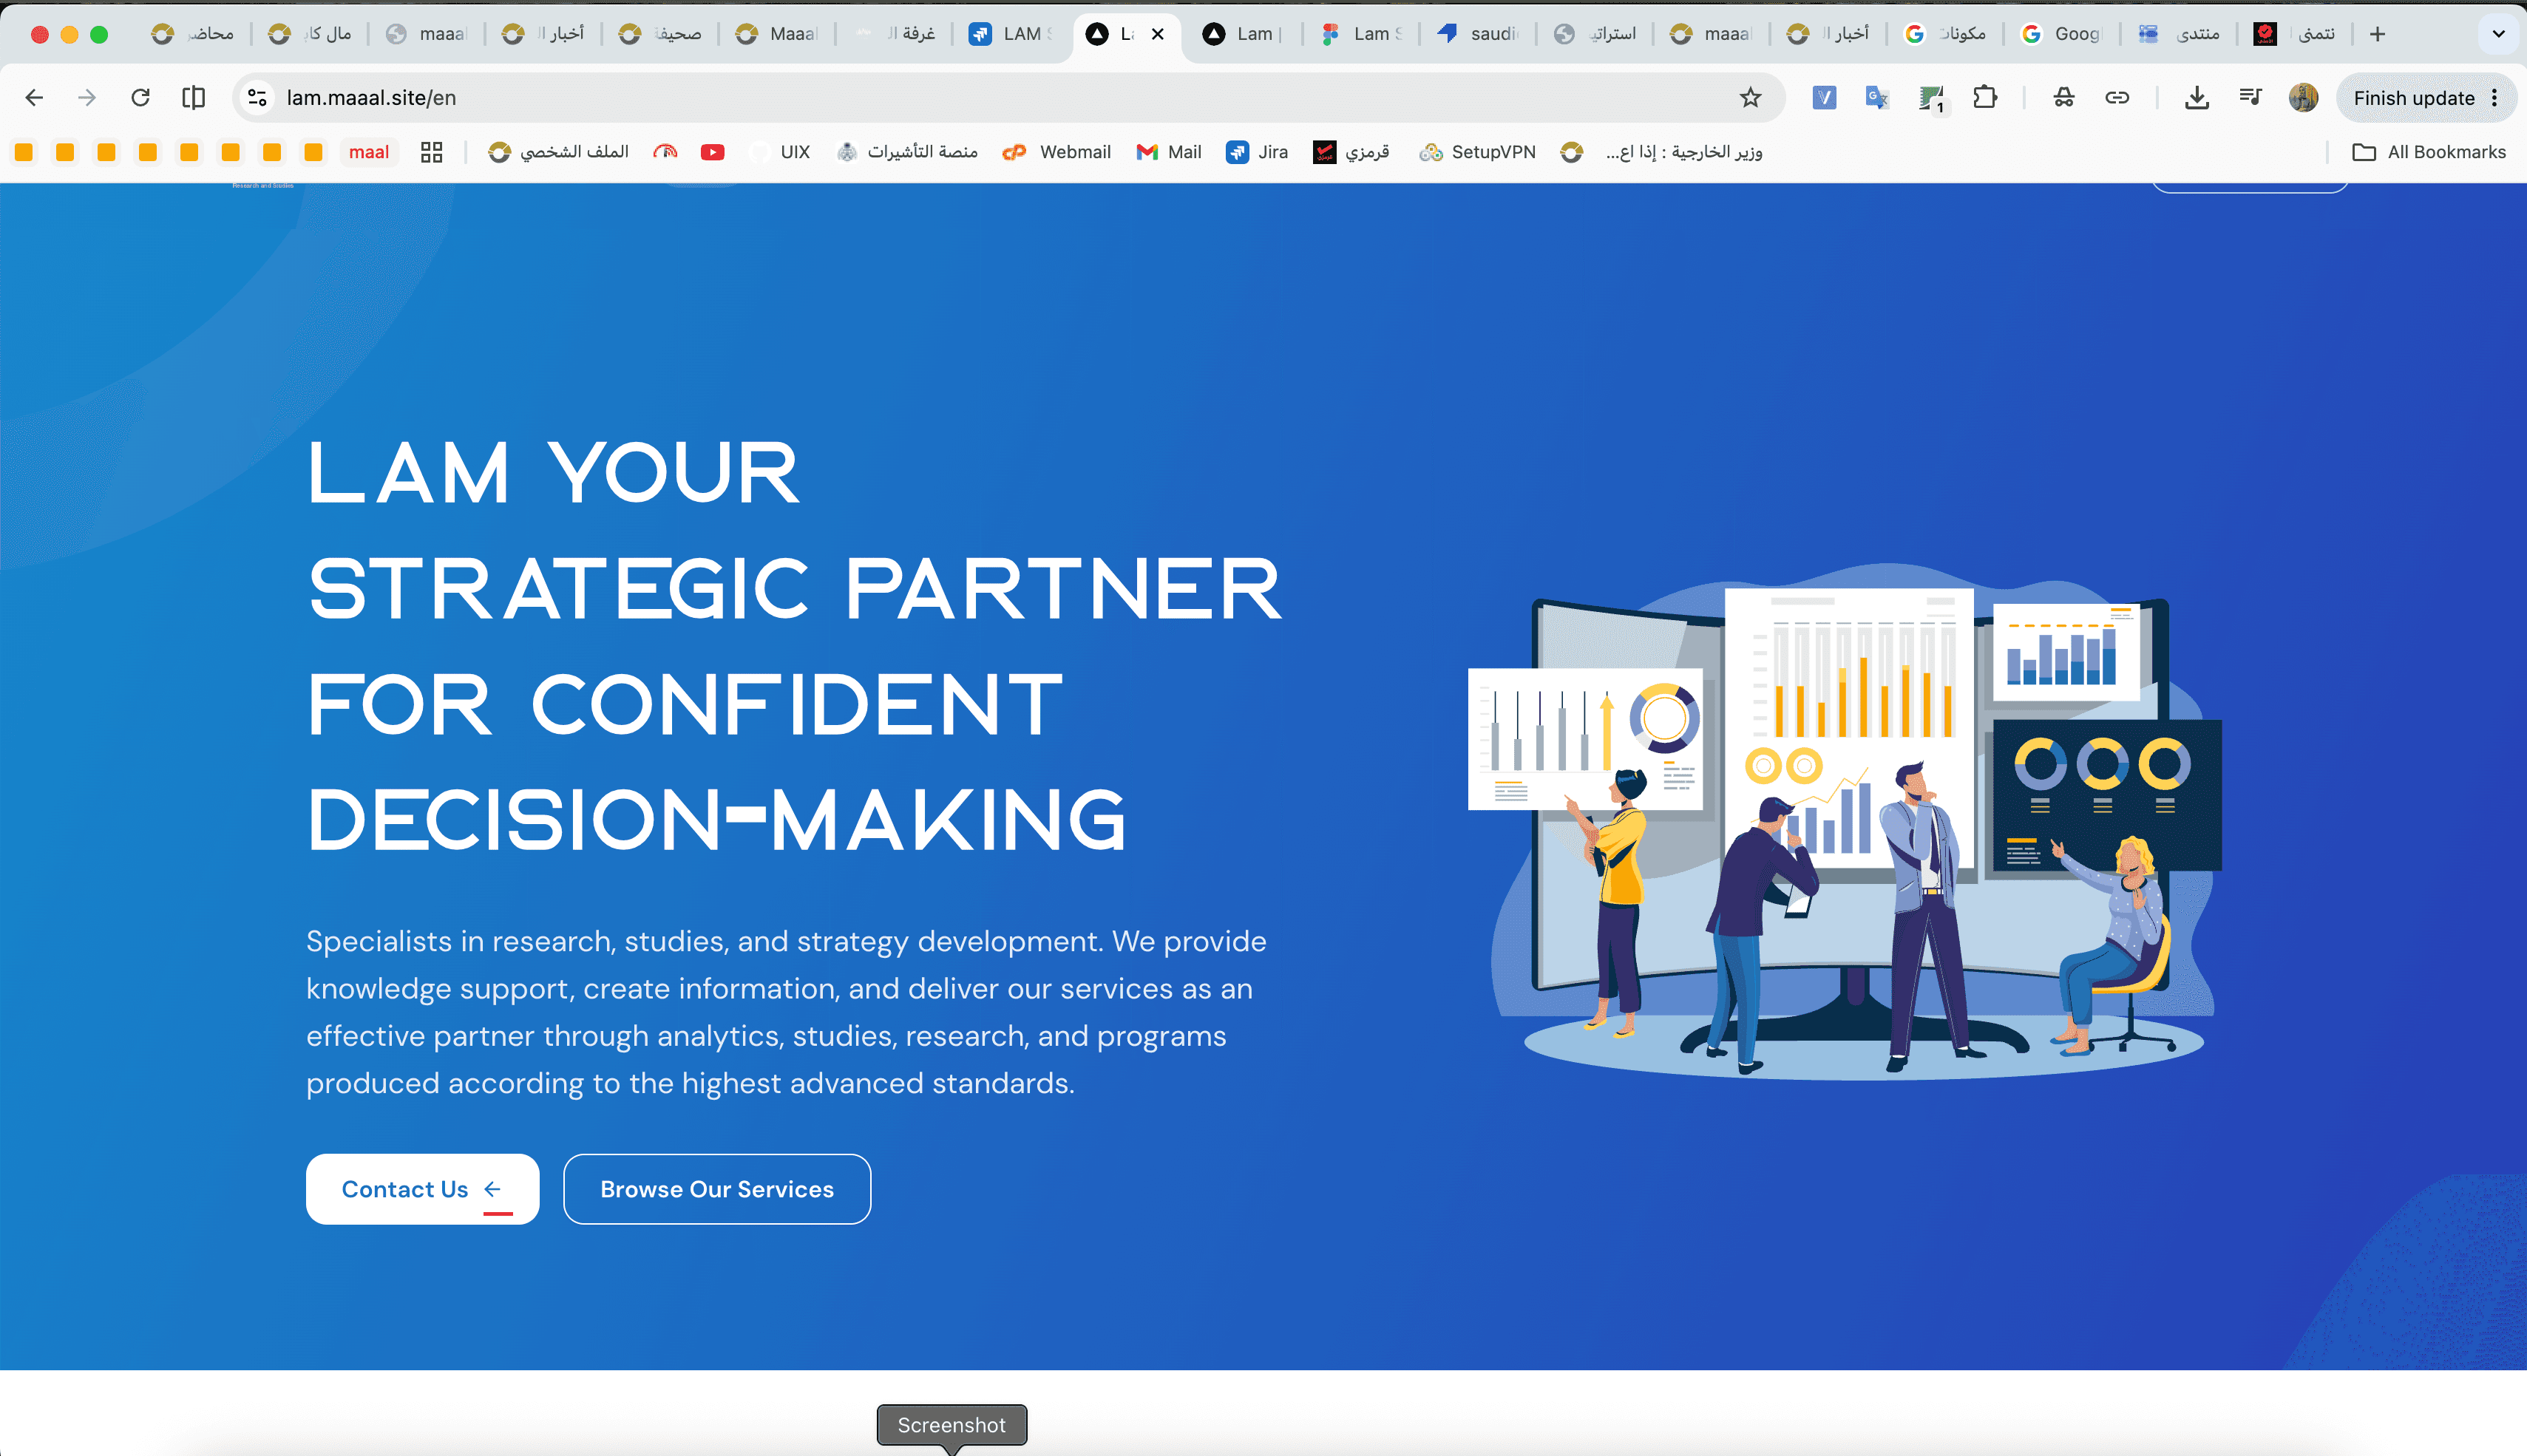Switch to the صحيفة tab

[x=661, y=34]
